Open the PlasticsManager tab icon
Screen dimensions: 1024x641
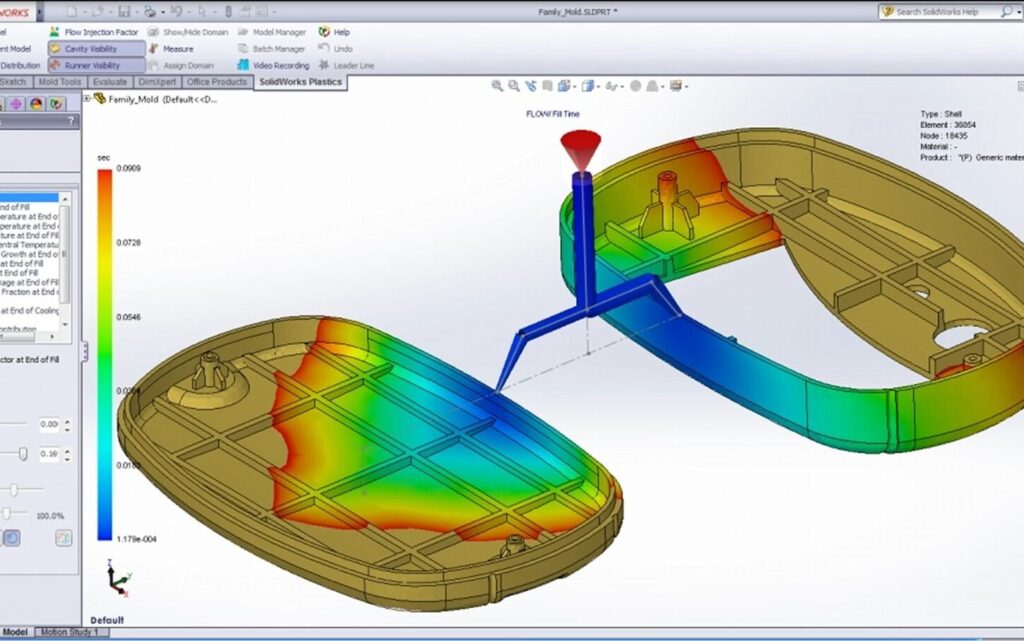click(57, 104)
